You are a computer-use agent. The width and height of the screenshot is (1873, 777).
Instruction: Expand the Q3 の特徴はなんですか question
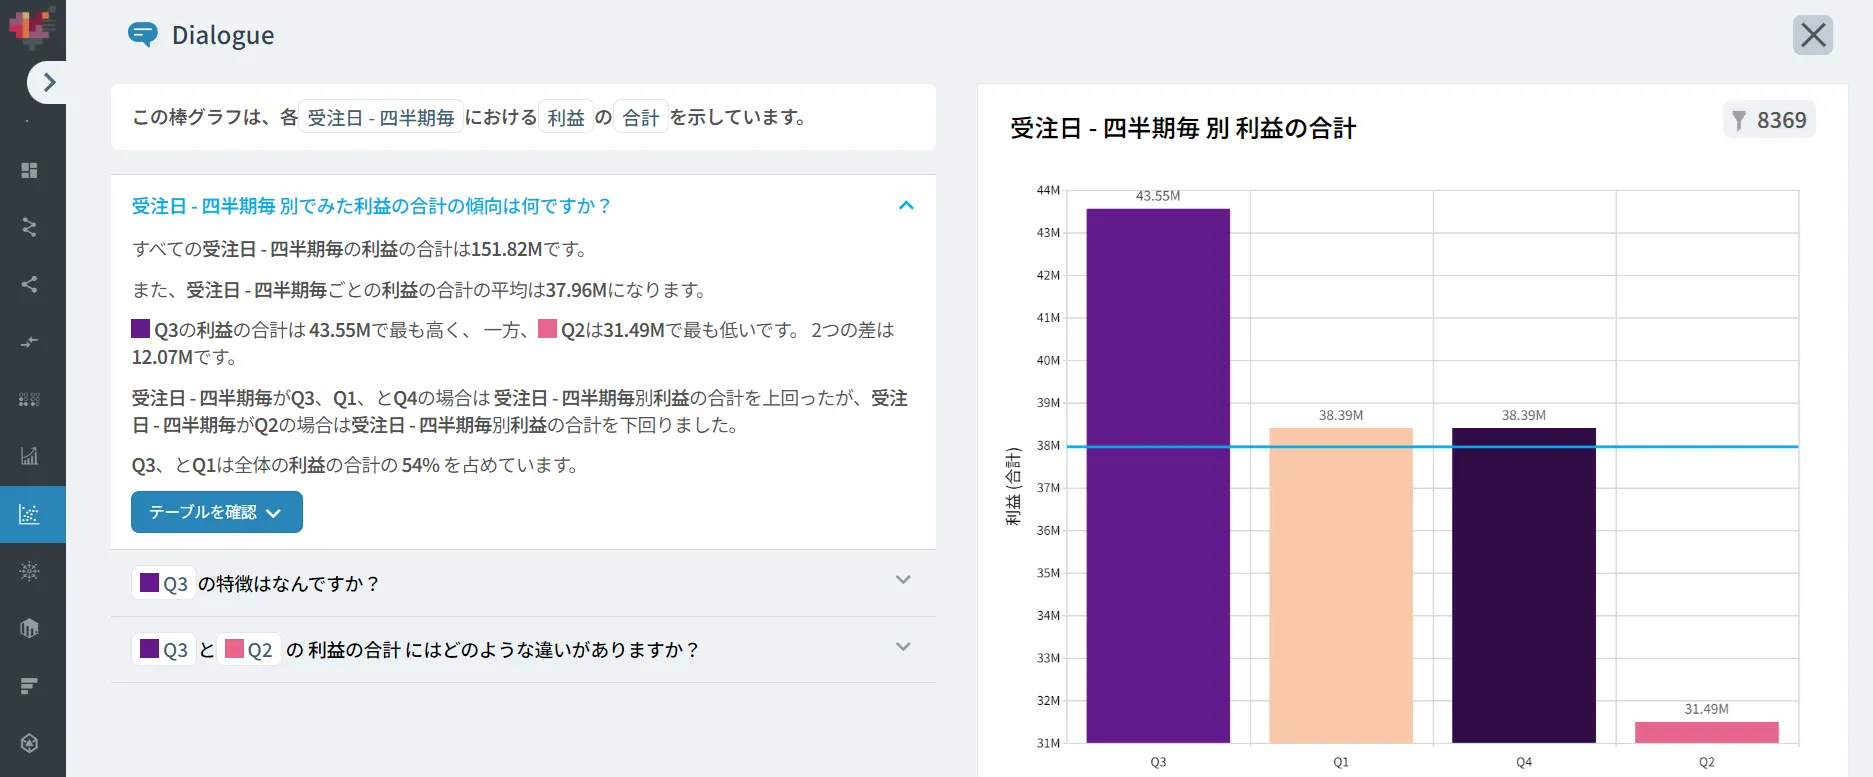pos(903,580)
